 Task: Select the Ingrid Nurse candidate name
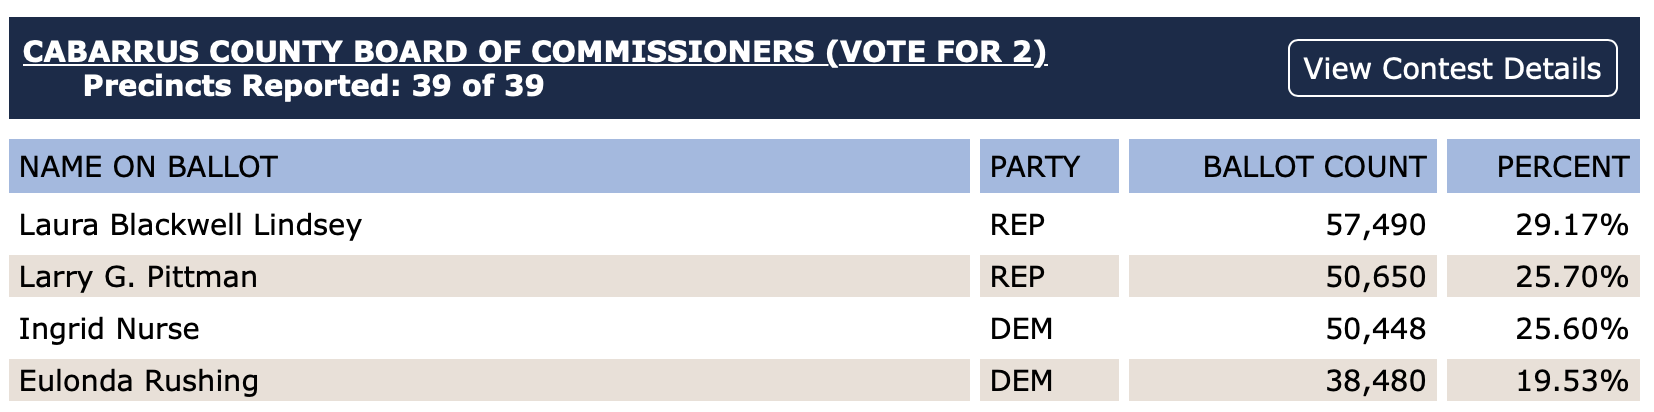click(x=109, y=328)
